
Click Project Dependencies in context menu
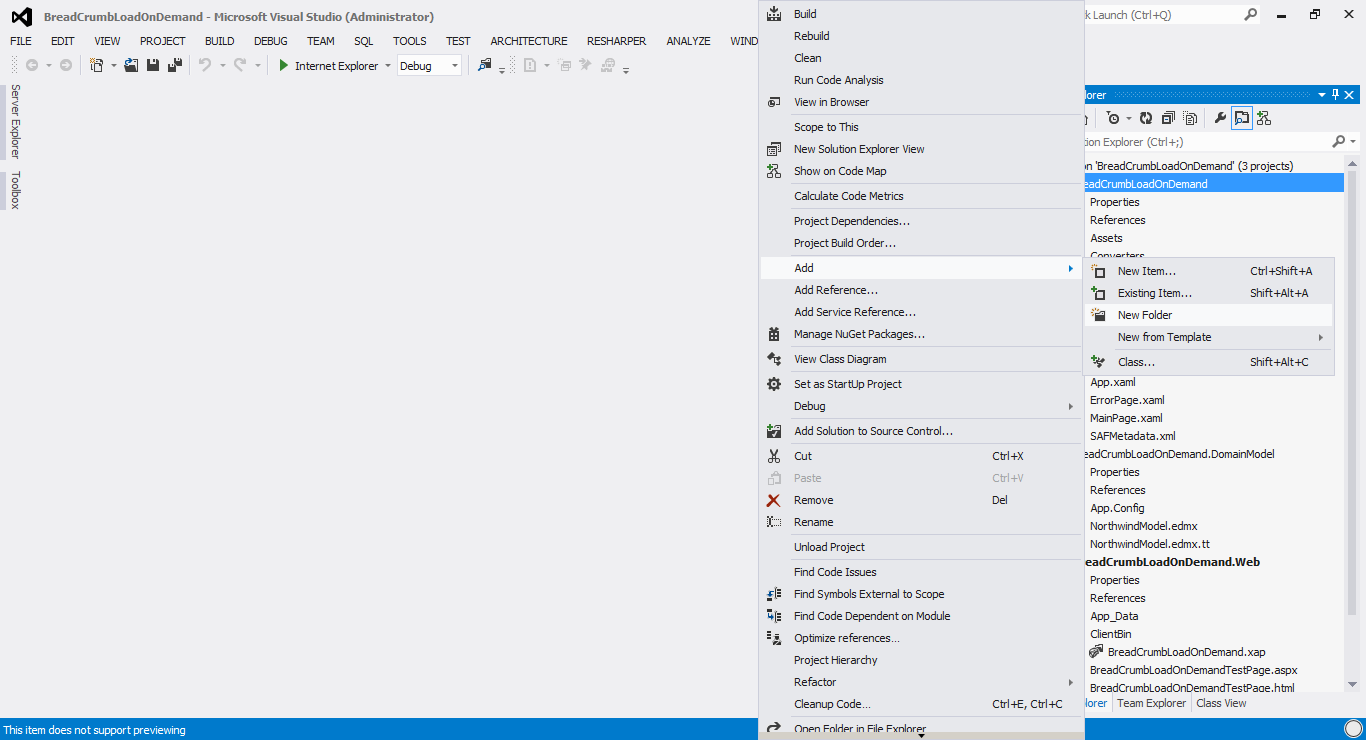[921, 221]
